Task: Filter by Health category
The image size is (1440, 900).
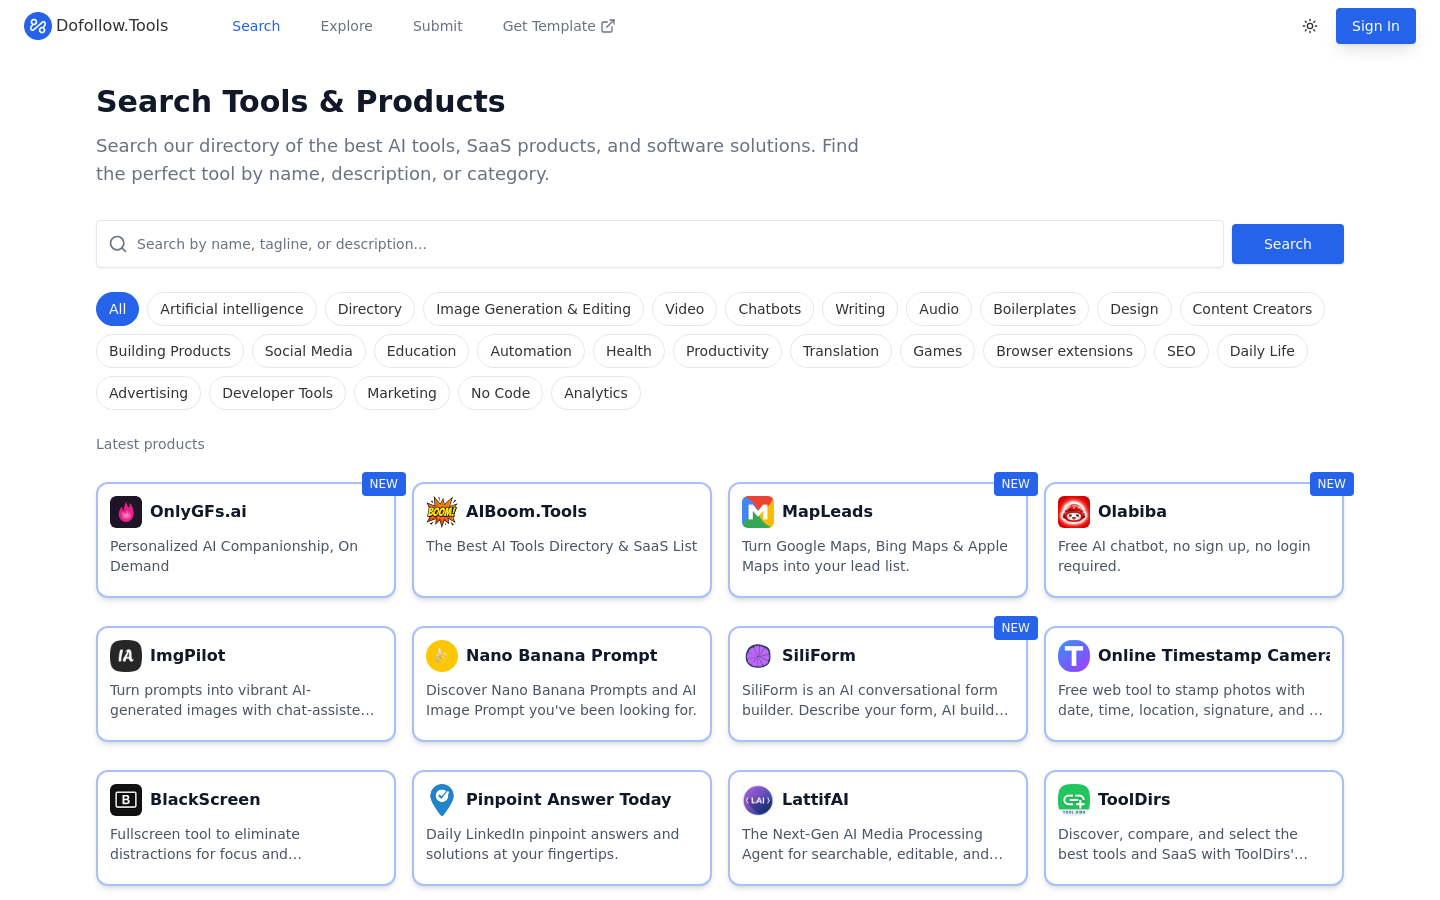Action: 629,351
